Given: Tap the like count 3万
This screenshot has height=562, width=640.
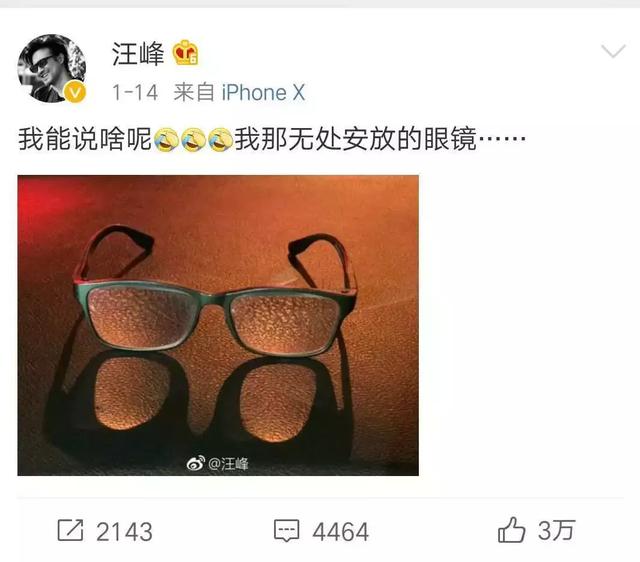Looking at the screenshot, I should pos(557,530).
